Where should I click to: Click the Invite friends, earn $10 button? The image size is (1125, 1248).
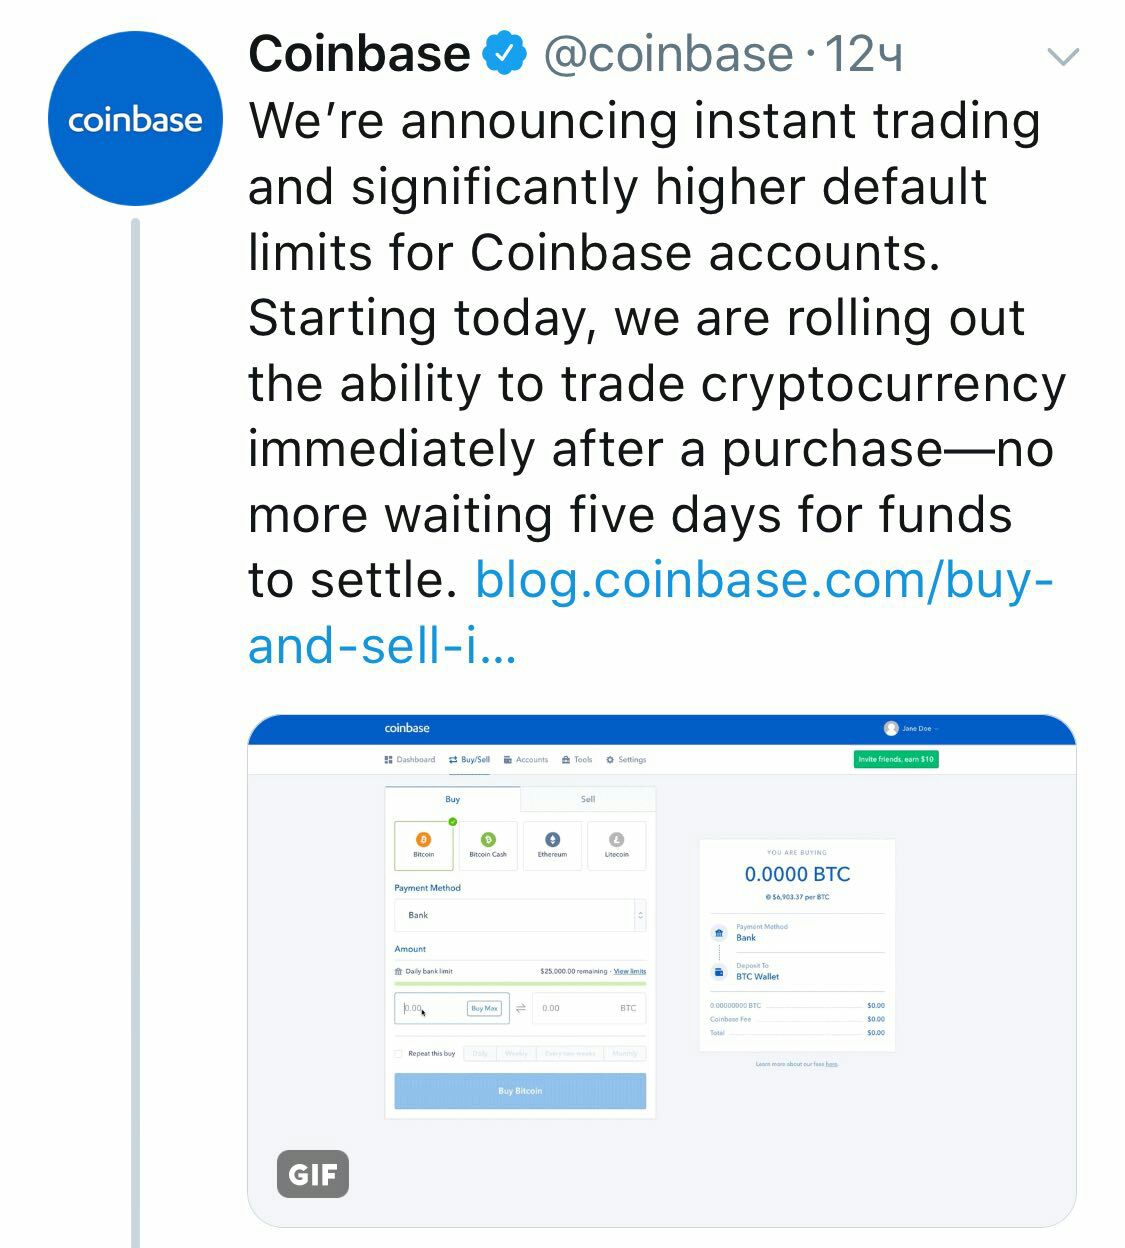[x=896, y=760]
